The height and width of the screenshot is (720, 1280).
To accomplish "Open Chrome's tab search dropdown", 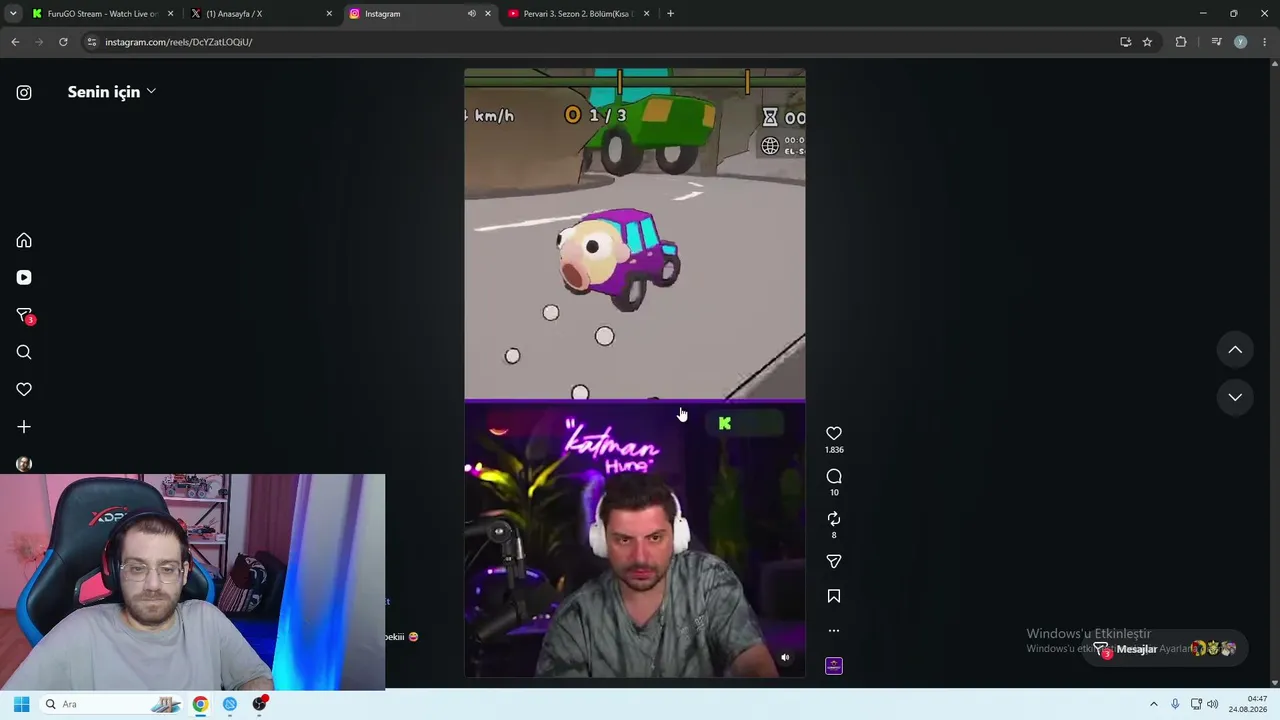I will click(13, 14).
